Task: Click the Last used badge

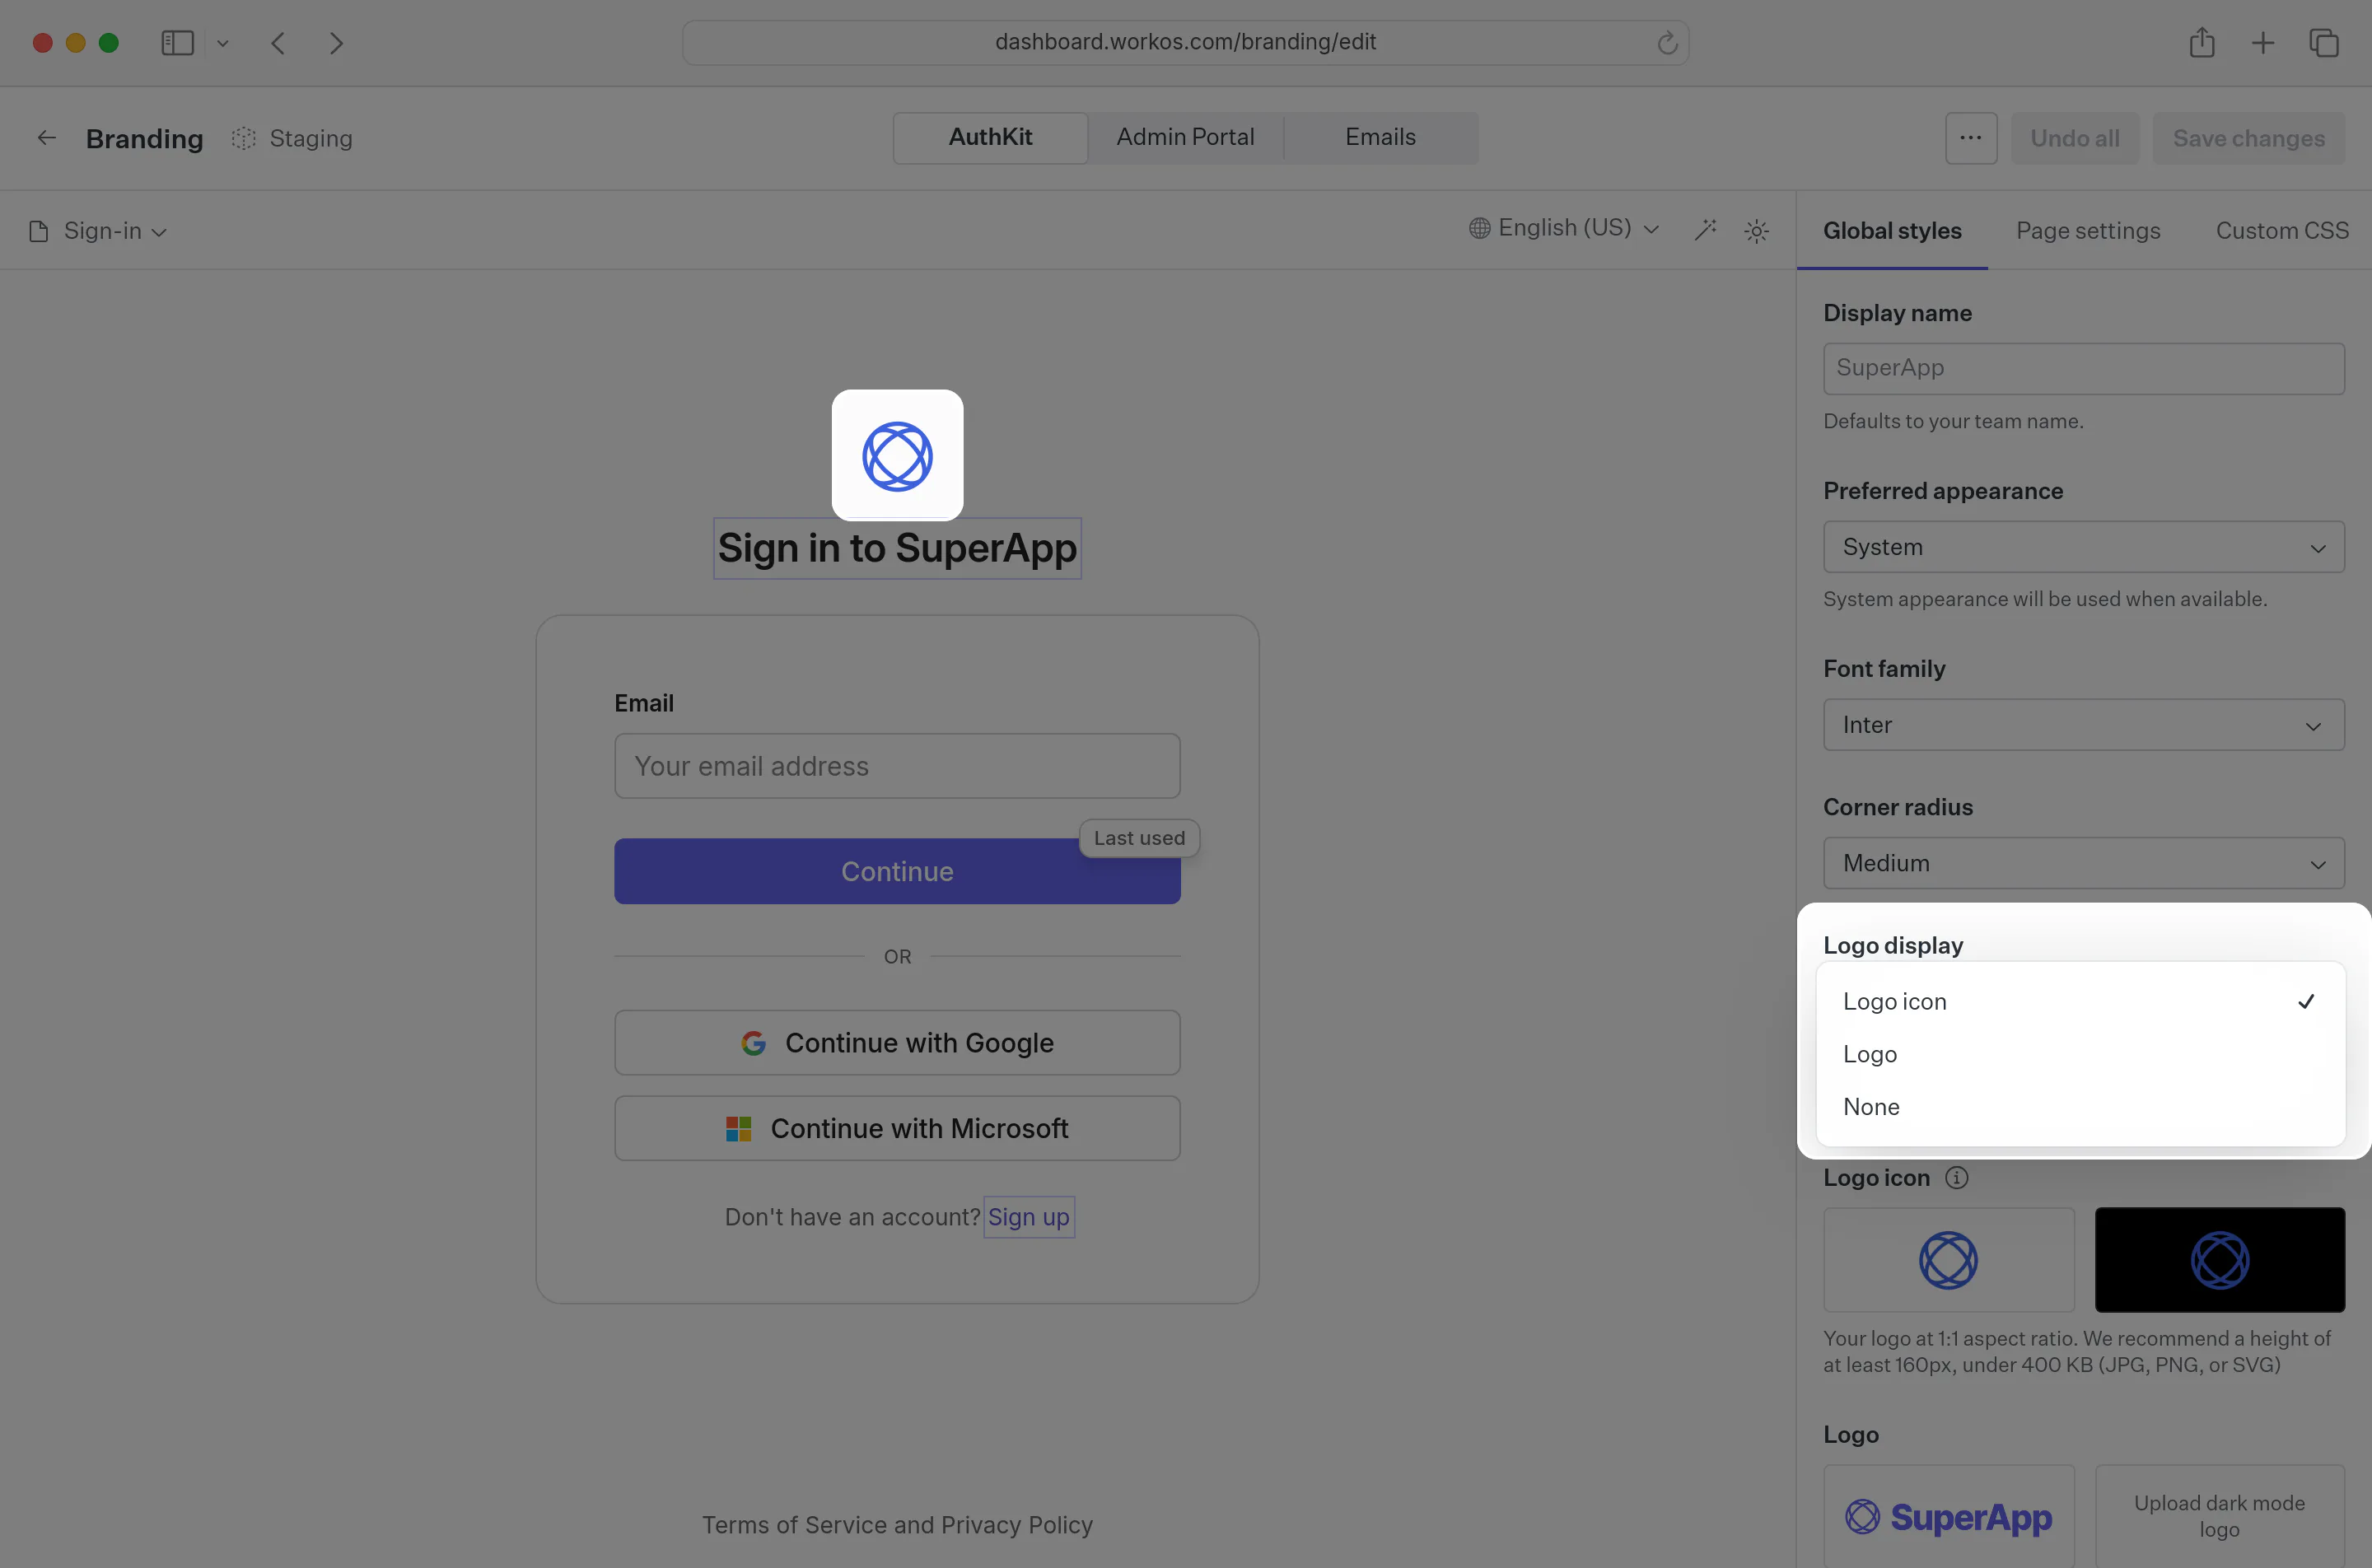Action: [1139, 838]
